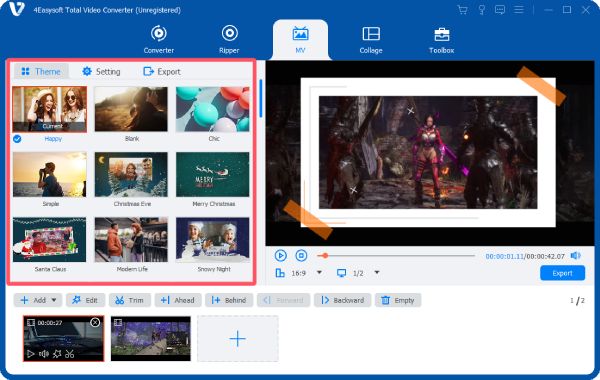
Task: Select the first clip thumbnail 00:00:27
Action: click(64, 339)
